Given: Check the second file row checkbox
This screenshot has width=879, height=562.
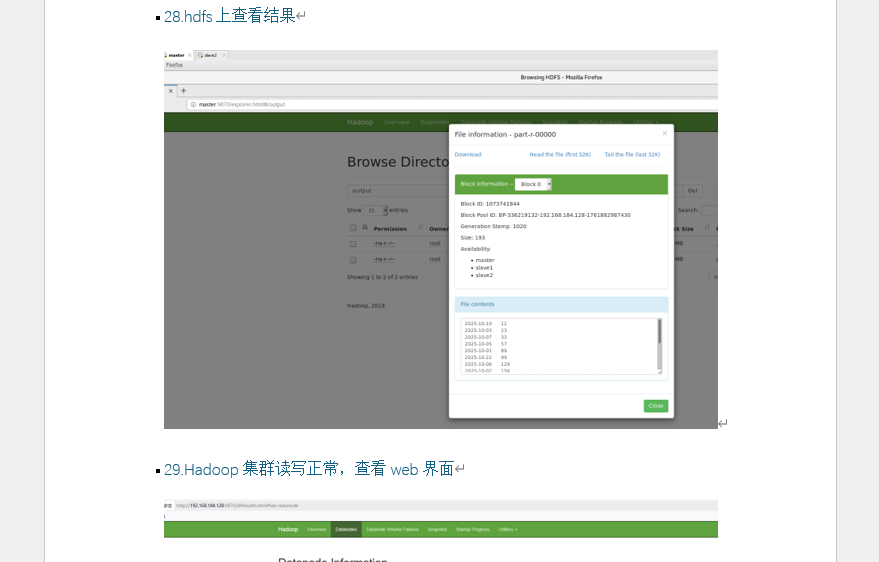Looking at the screenshot, I should point(353,259).
